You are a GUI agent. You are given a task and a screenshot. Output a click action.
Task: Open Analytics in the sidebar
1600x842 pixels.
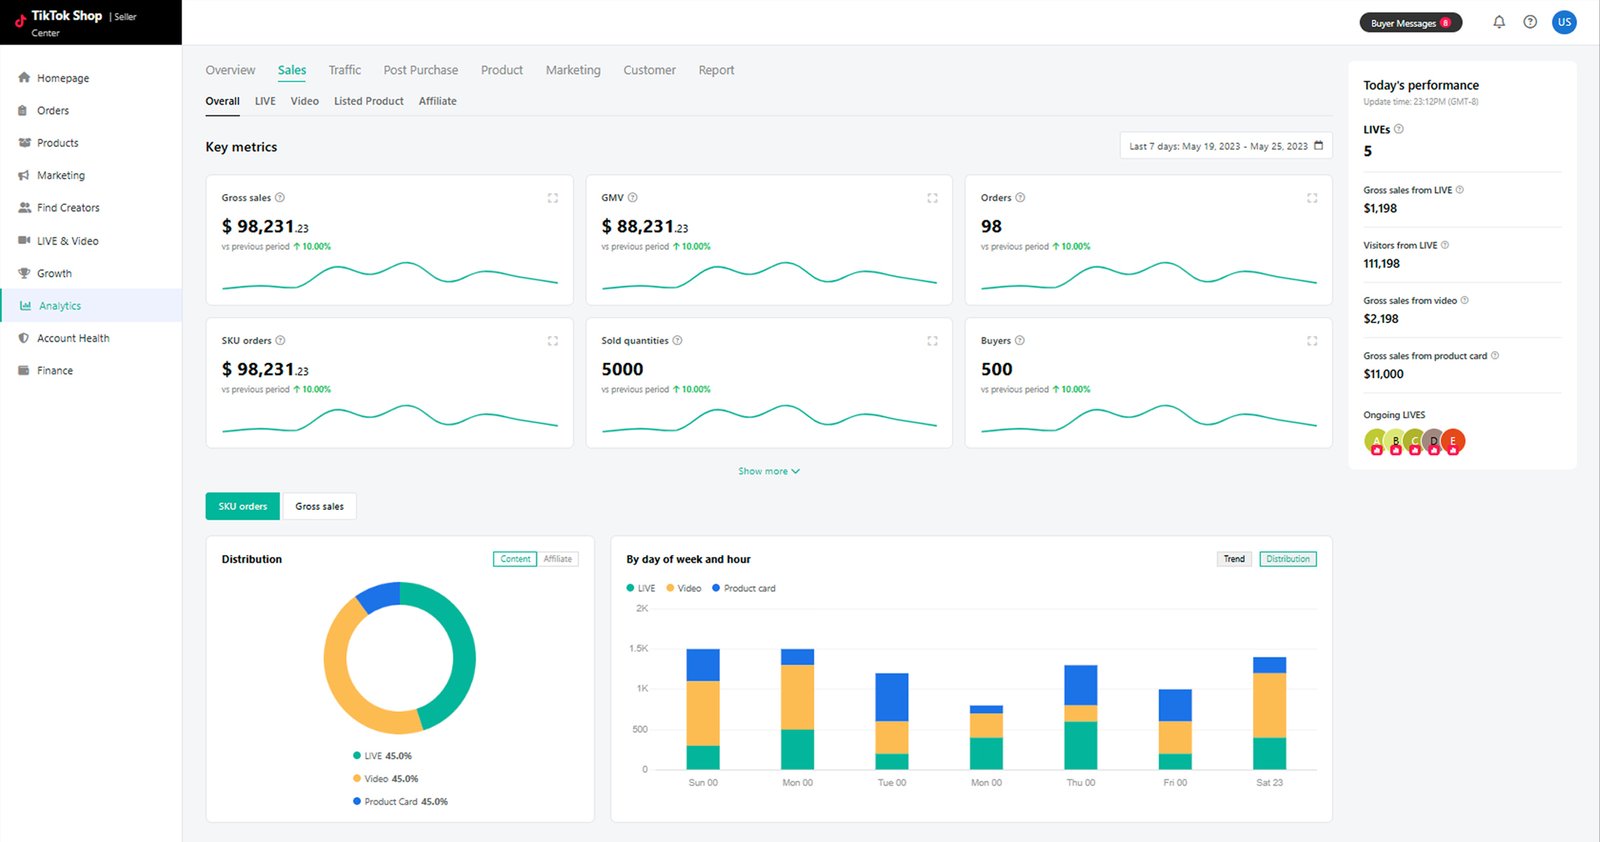pos(60,306)
